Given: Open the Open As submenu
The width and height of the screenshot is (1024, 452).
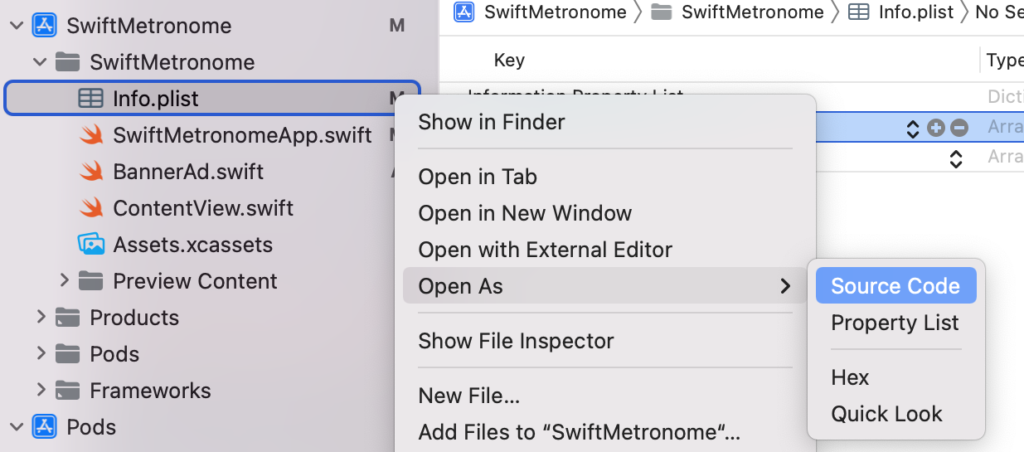Looking at the screenshot, I should 605,285.
